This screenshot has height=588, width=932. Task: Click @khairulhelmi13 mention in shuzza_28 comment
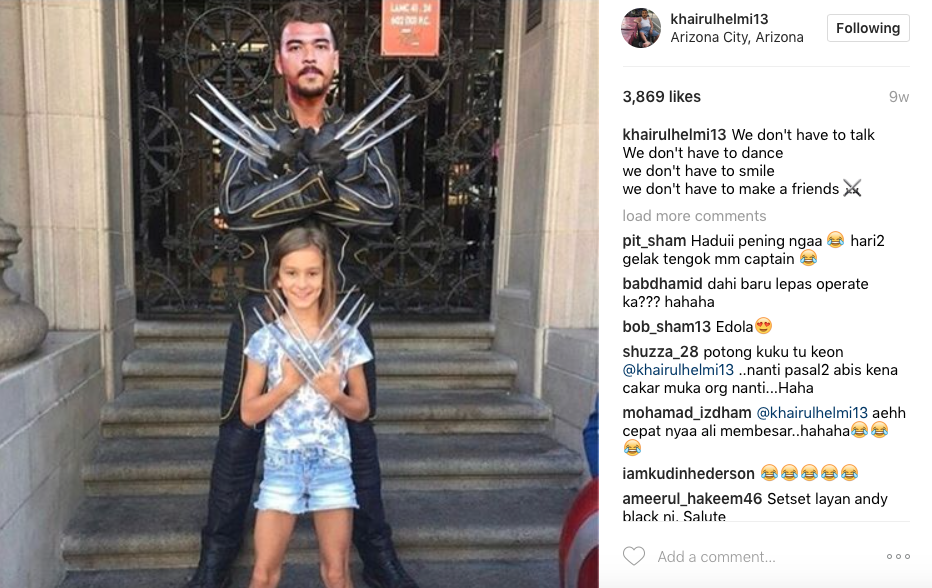678,370
